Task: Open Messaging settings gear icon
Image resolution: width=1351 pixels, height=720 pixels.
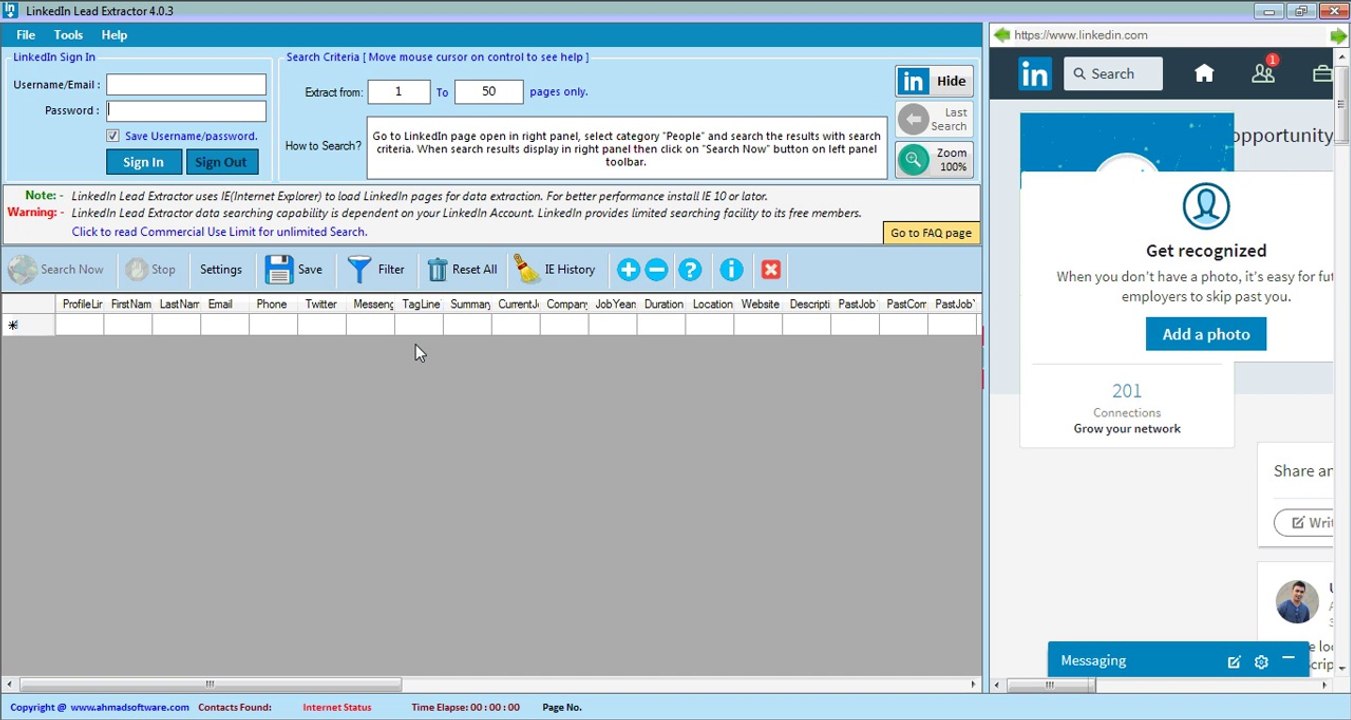Action: [1261, 662]
